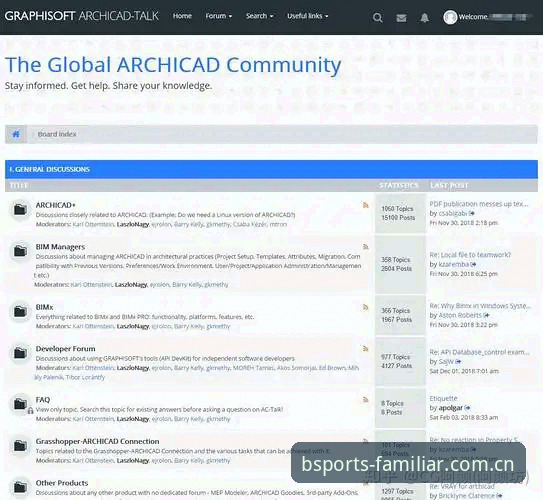Go to the Home menu item
This screenshot has height=500, width=543.
pyautogui.click(x=182, y=16)
